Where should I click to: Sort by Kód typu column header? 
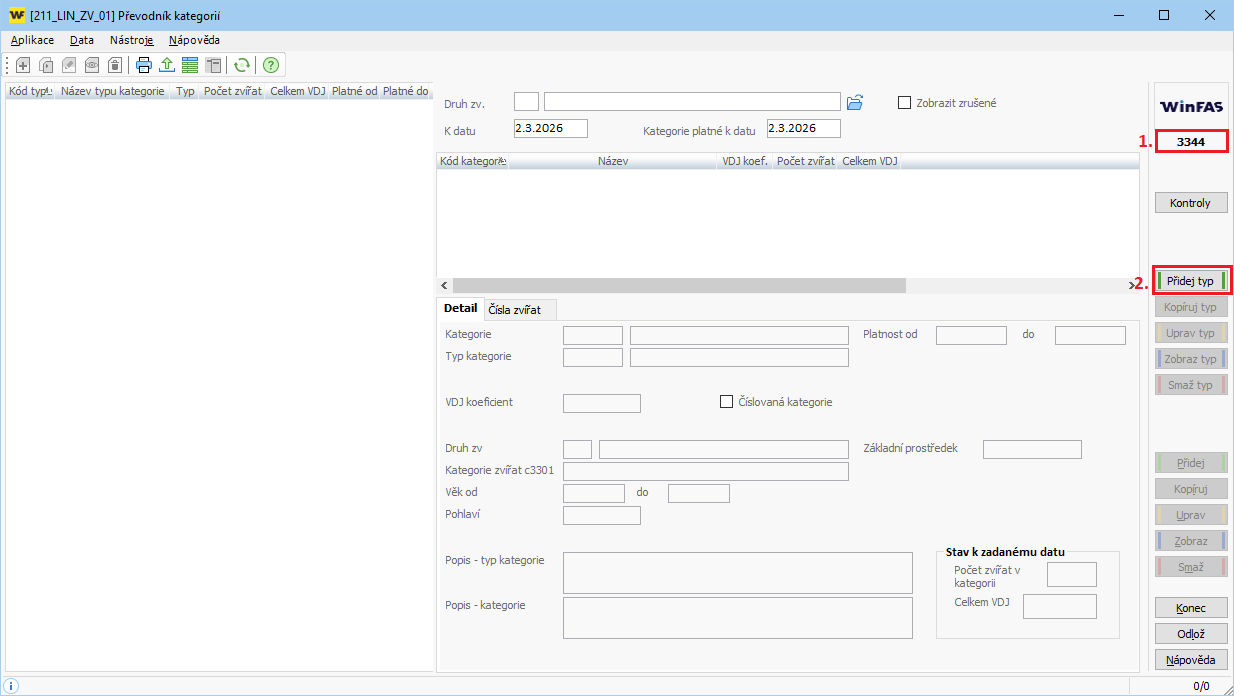(x=28, y=91)
